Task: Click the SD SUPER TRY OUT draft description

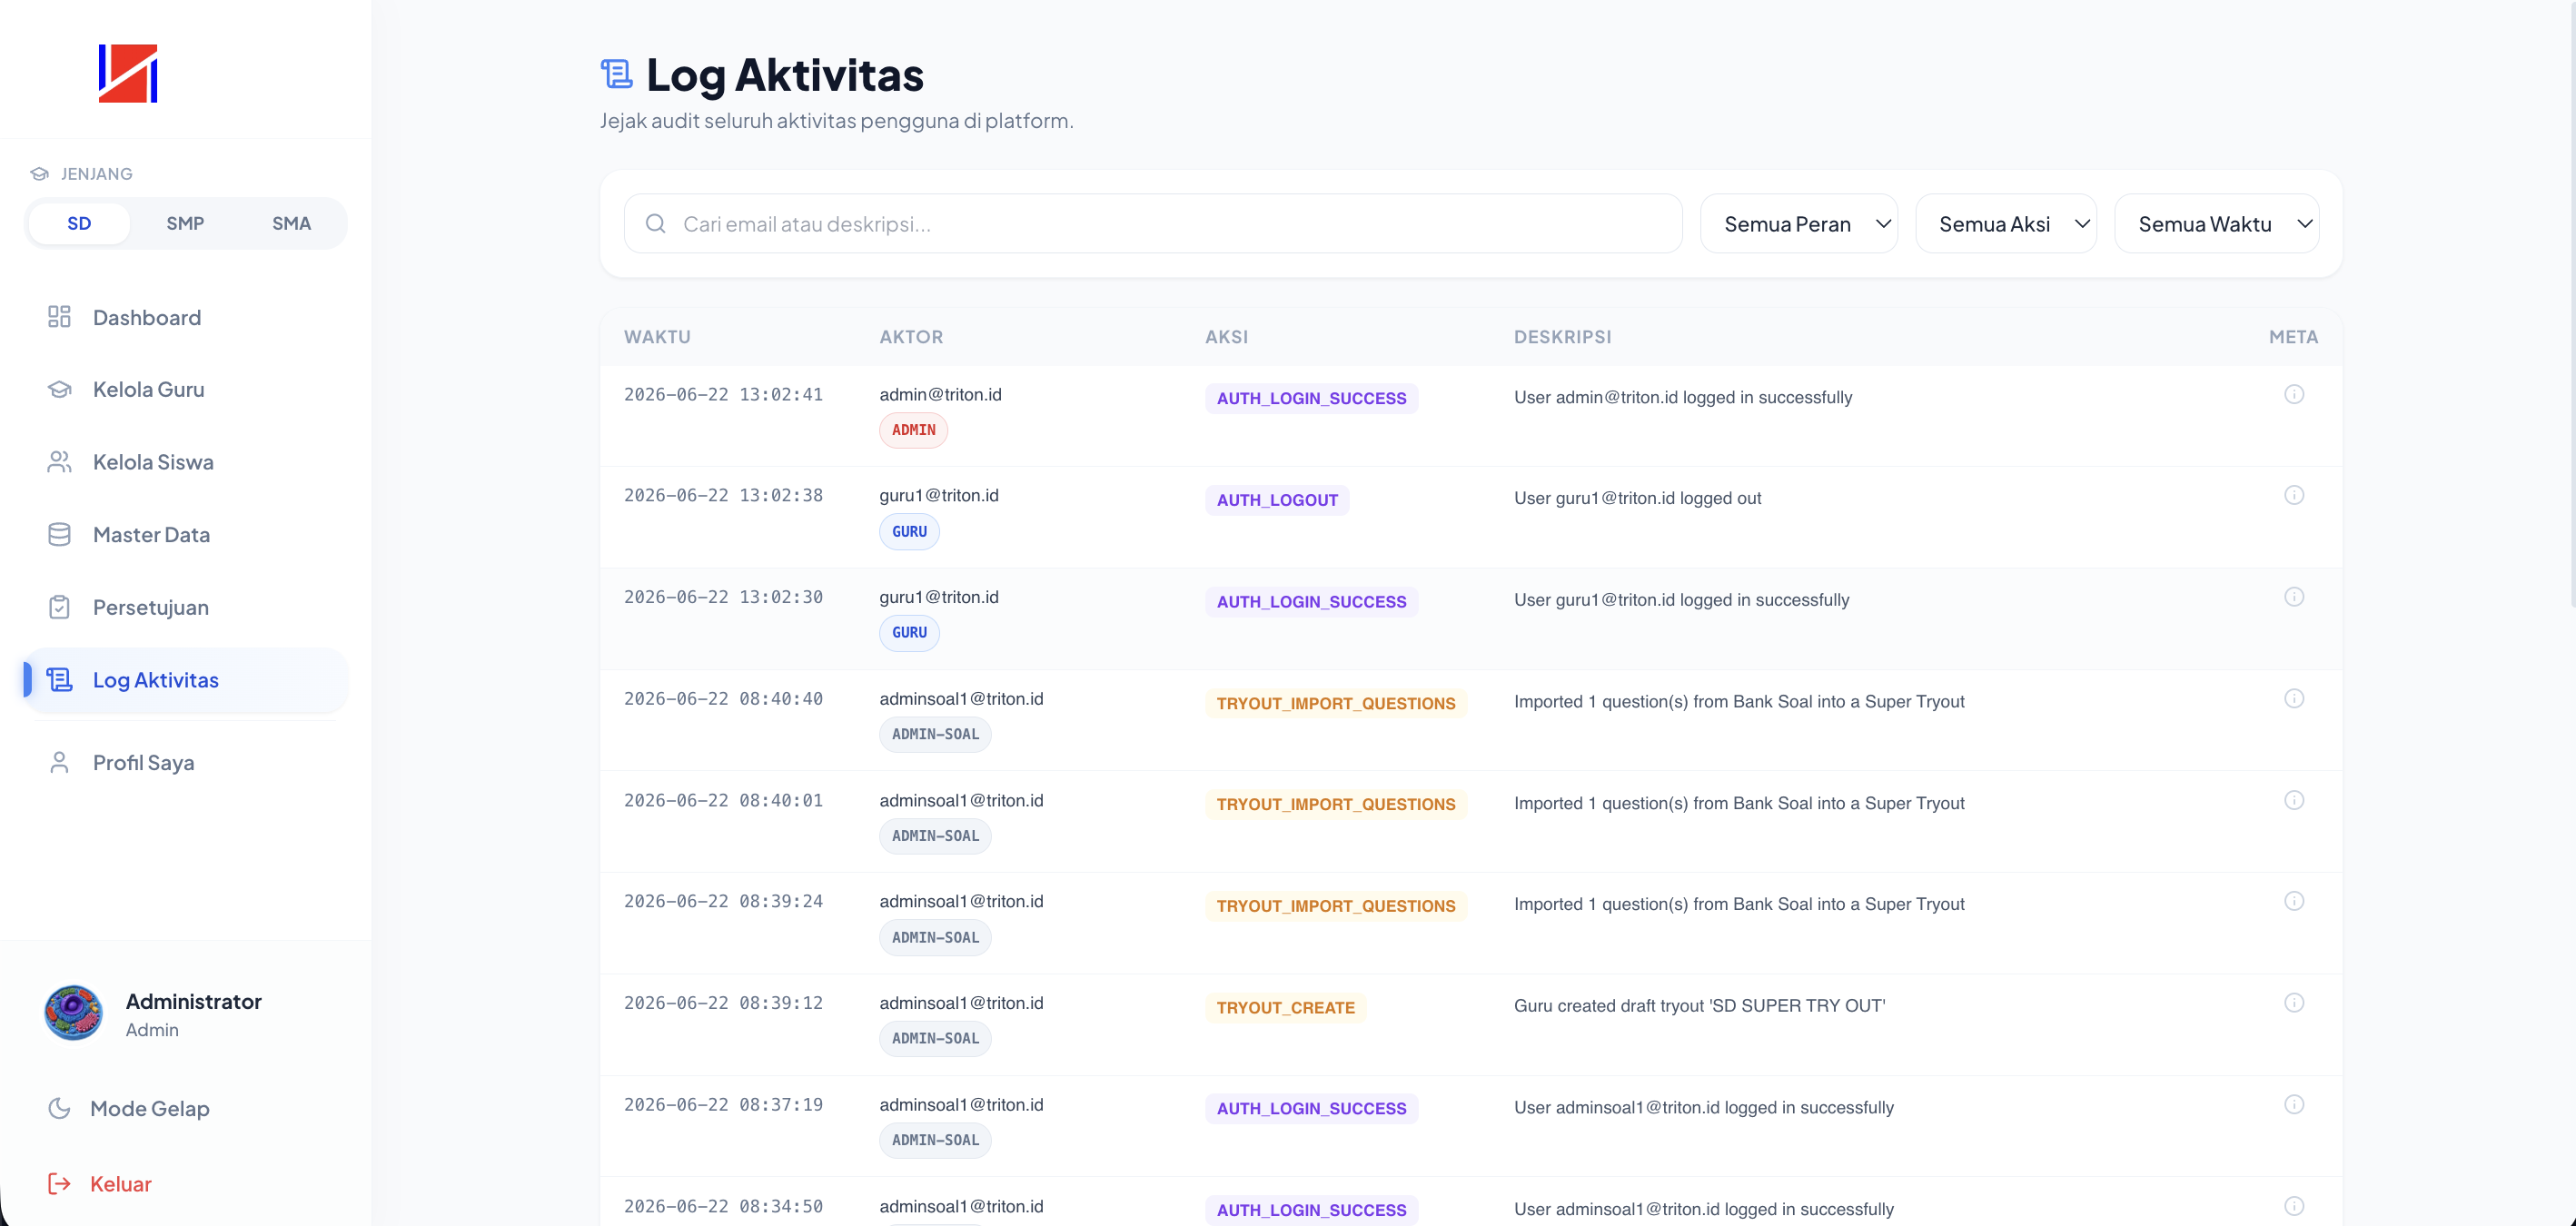Action: point(1699,1005)
